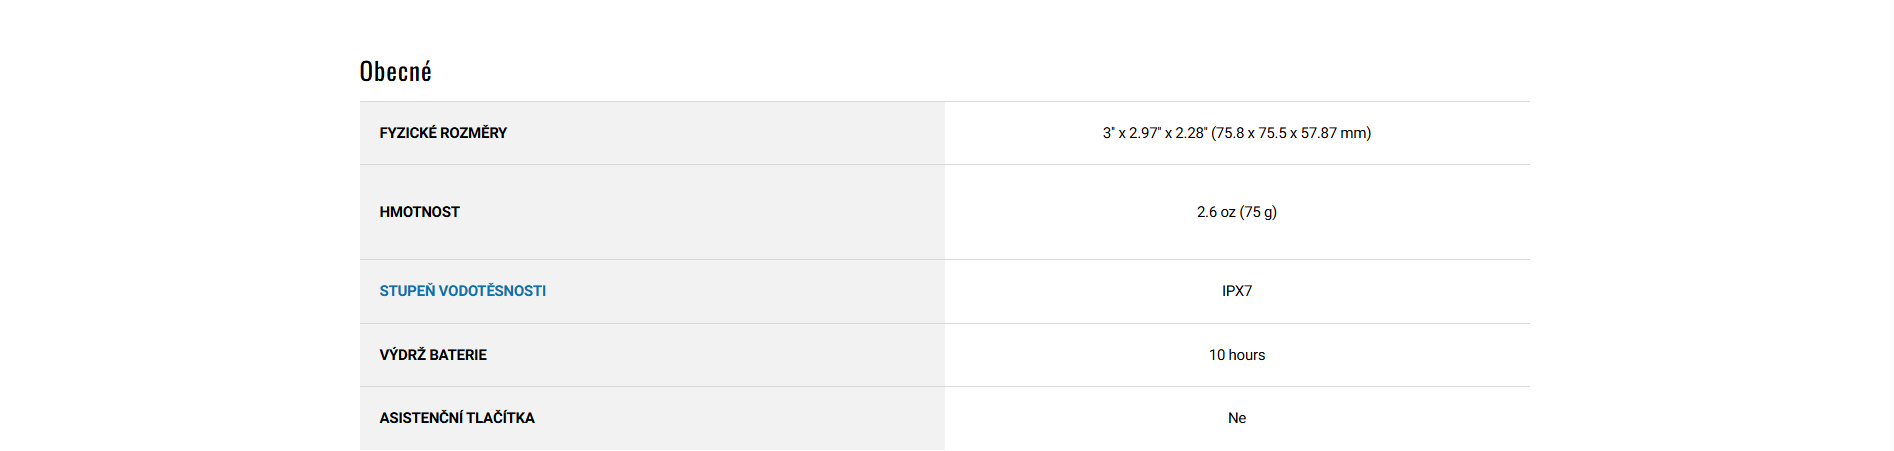Click the word hours in battery value
This screenshot has height=451, width=1894.
point(1247,355)
